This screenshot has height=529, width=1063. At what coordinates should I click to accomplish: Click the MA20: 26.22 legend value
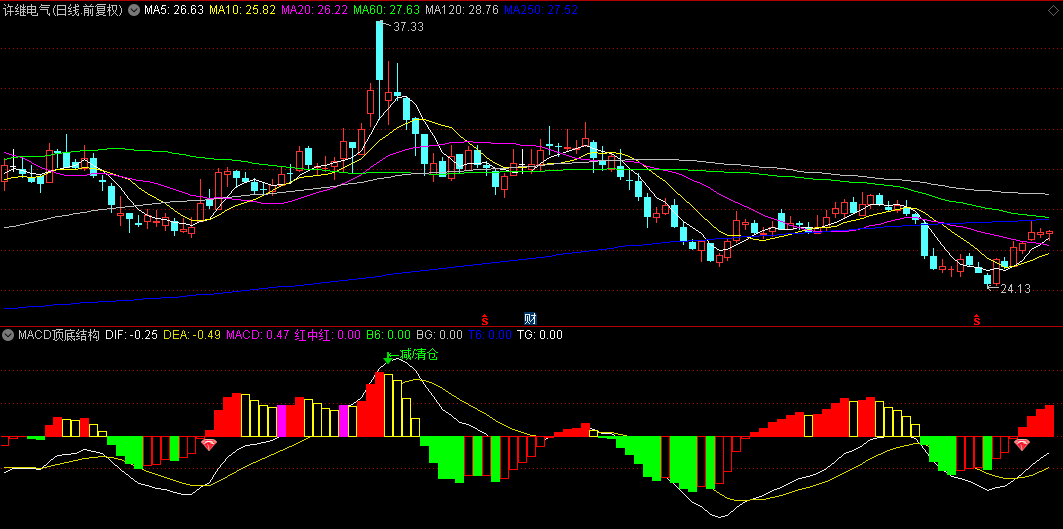coord(314,10)
